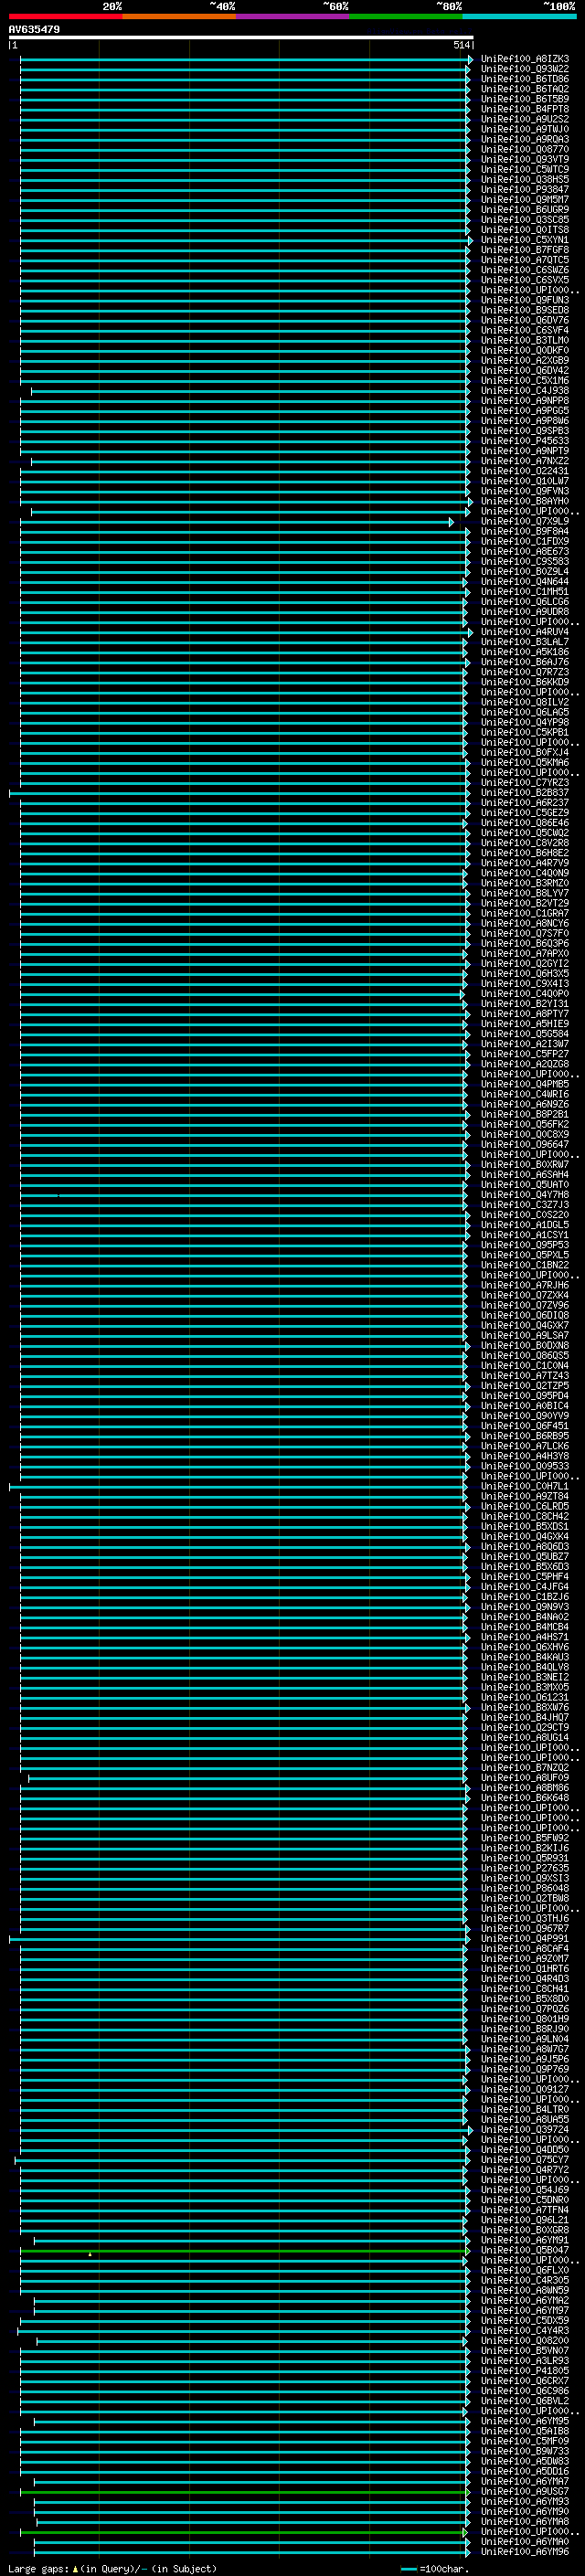
Task: Select the UniRef100_B2B837 label
Action: coord(525,793)
